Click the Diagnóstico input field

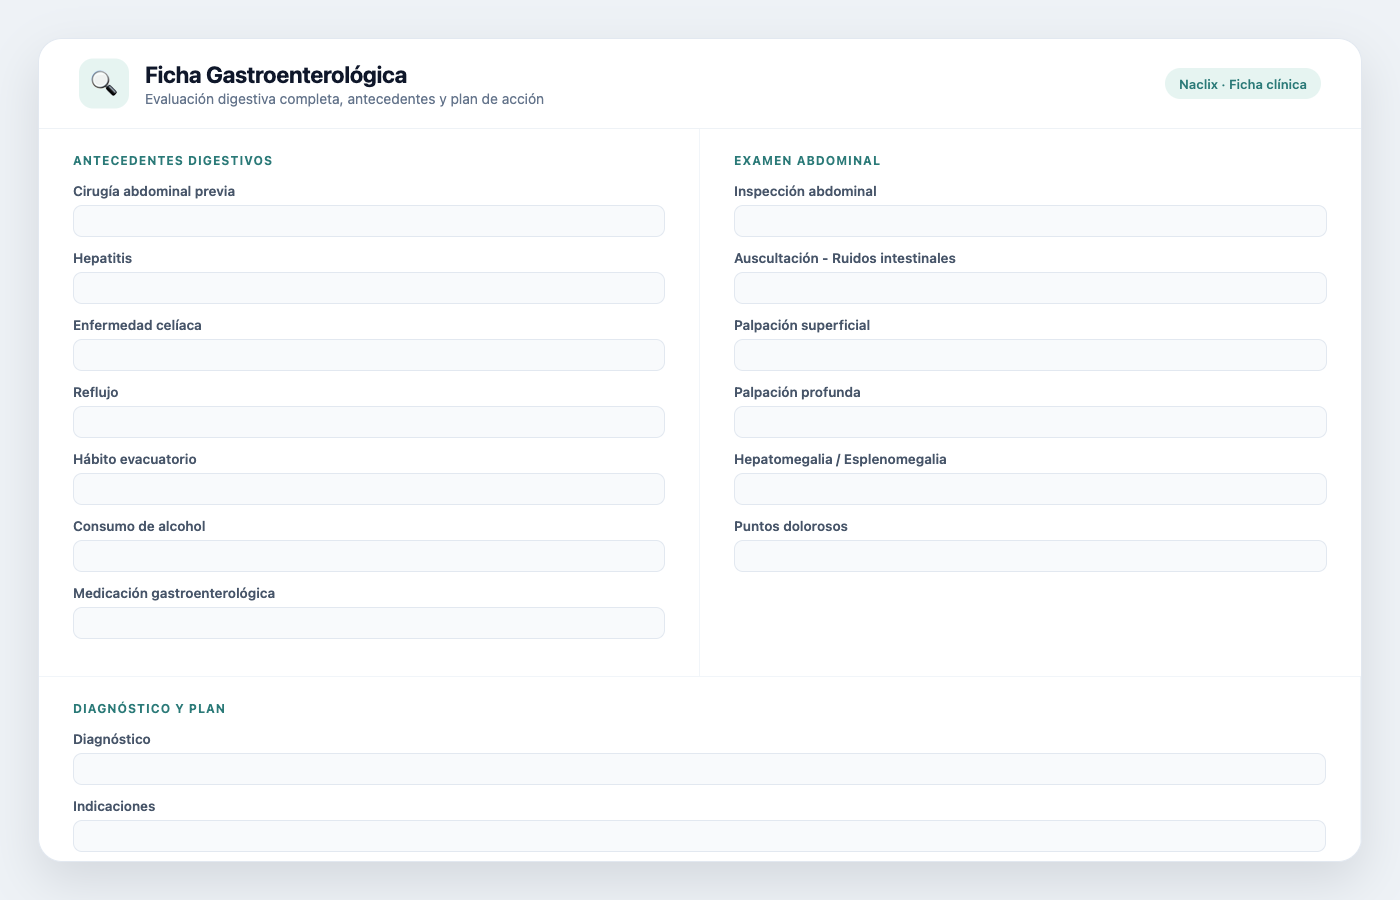coord(699,769)
